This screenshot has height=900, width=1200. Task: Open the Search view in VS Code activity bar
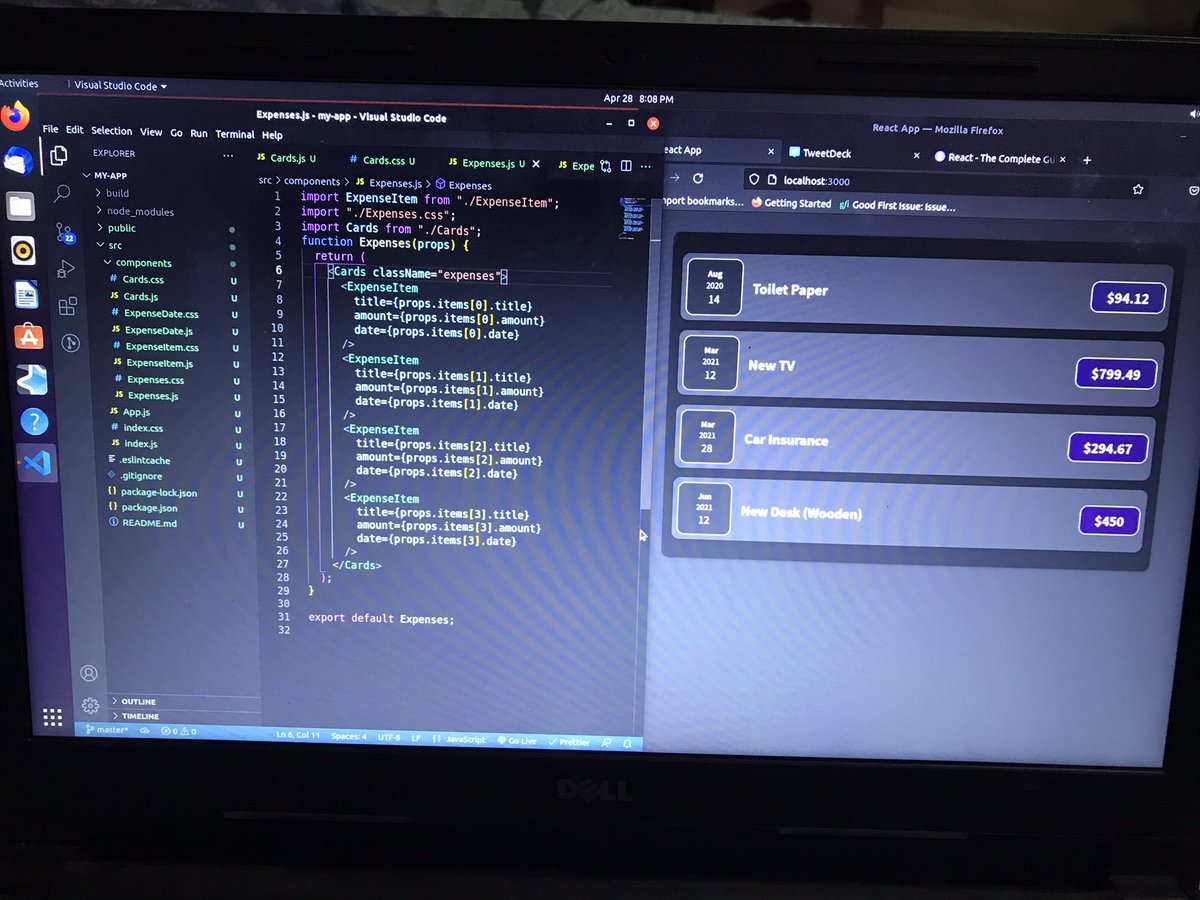click(x=62, y=192)
